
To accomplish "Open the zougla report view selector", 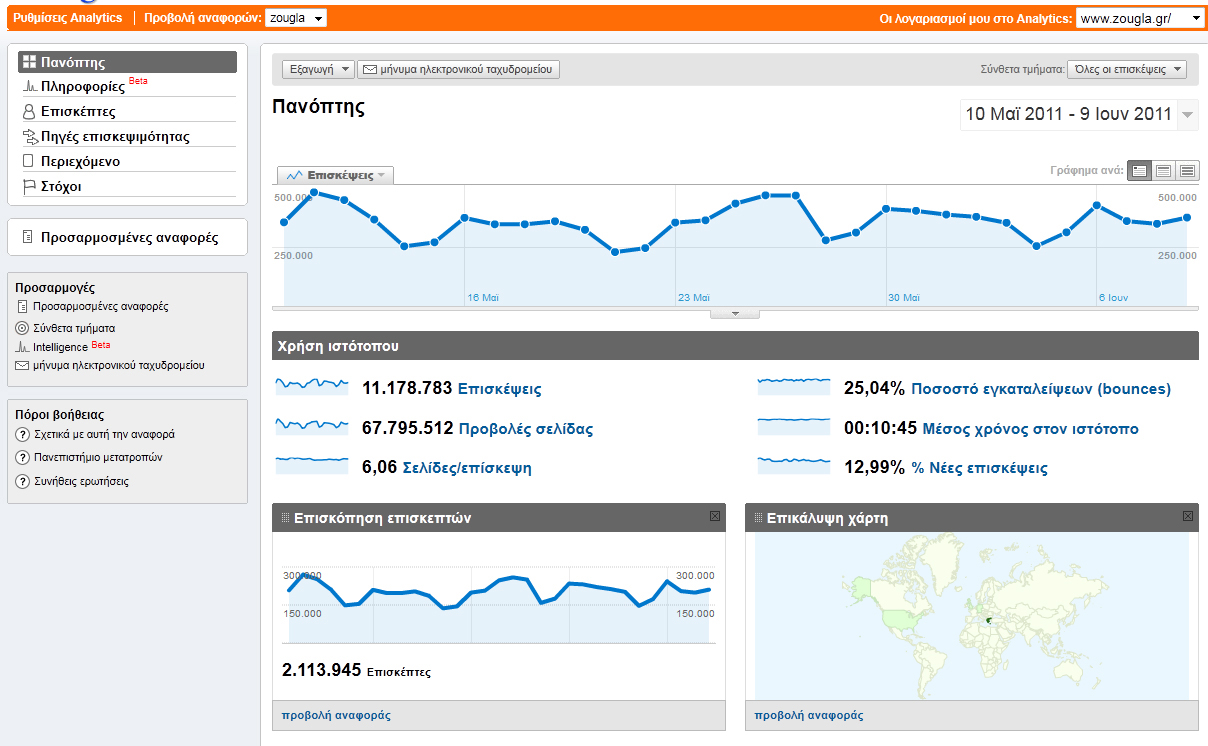I will click(x=297, y=18).
